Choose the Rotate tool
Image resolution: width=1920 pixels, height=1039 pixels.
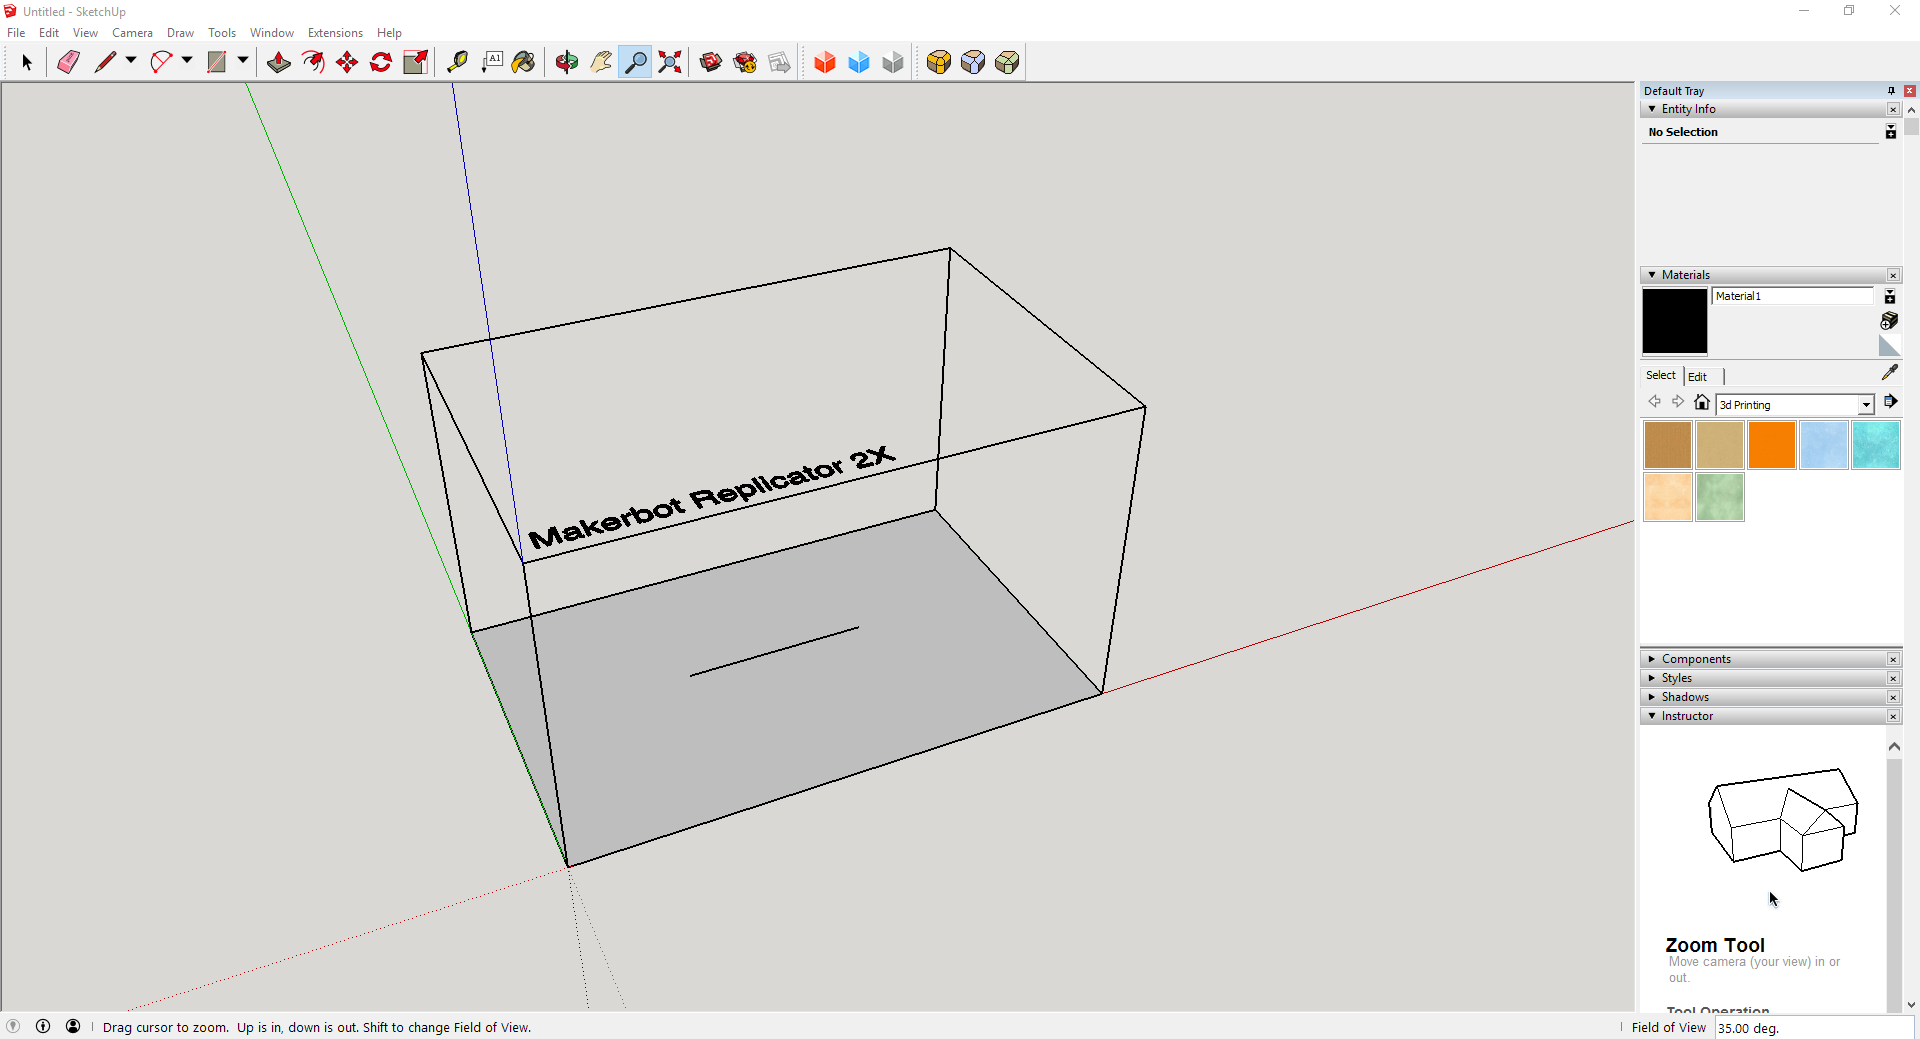pyautogui.click(x=381, y=62)
